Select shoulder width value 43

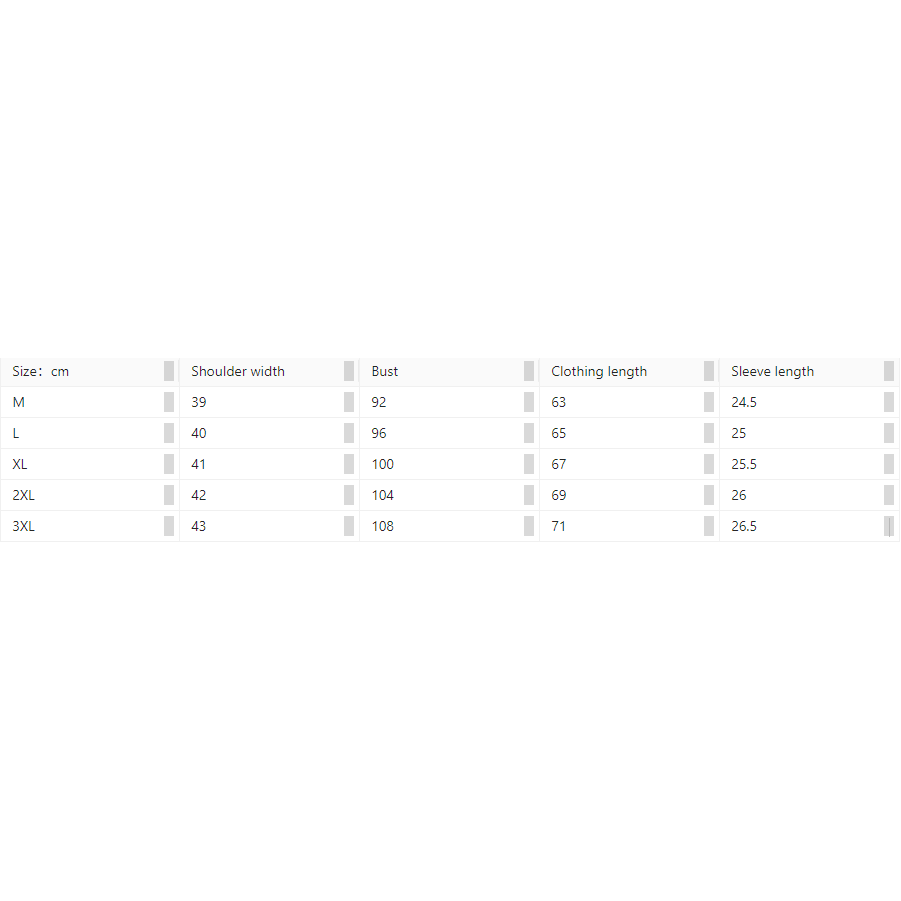tap(199, 526)
